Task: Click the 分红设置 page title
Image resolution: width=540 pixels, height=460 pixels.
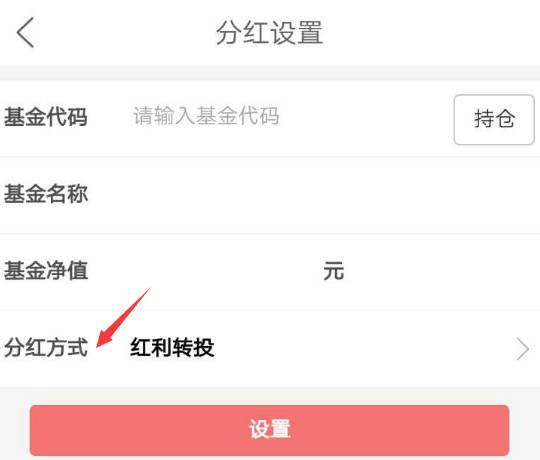Action: pyautogui.click(x=270, y=33)
